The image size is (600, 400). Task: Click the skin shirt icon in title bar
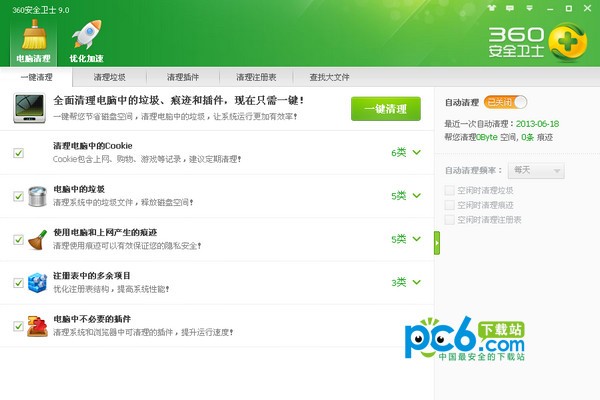(x=492, y=8)
